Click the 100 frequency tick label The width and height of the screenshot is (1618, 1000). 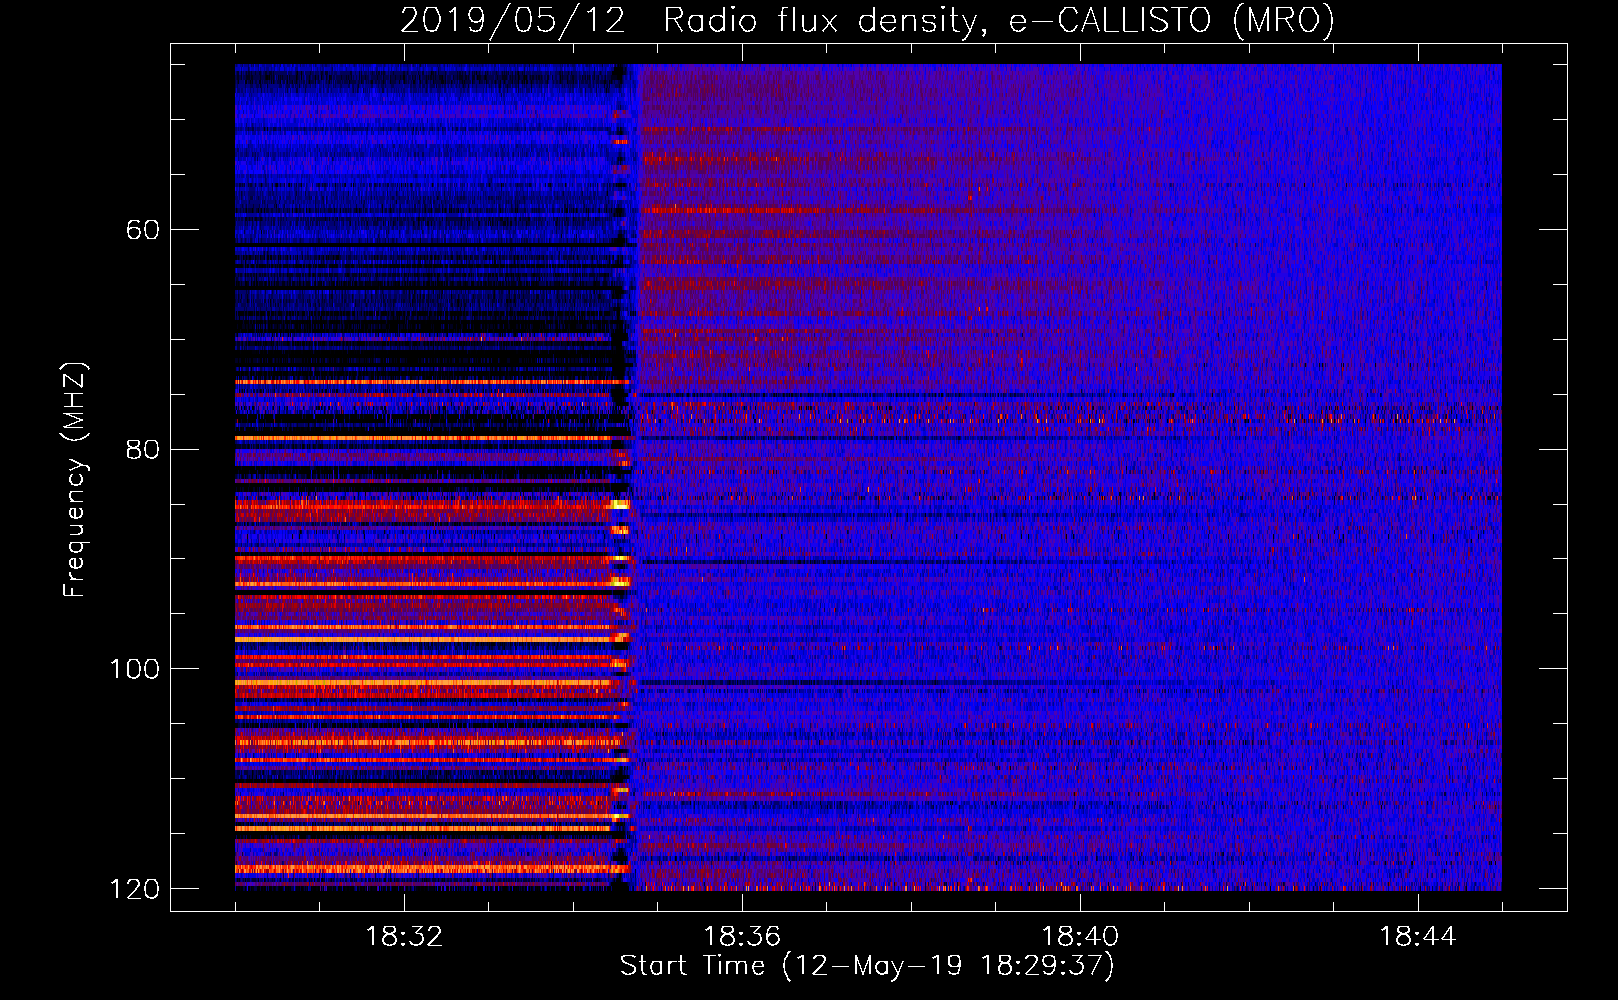pos(134,669)
